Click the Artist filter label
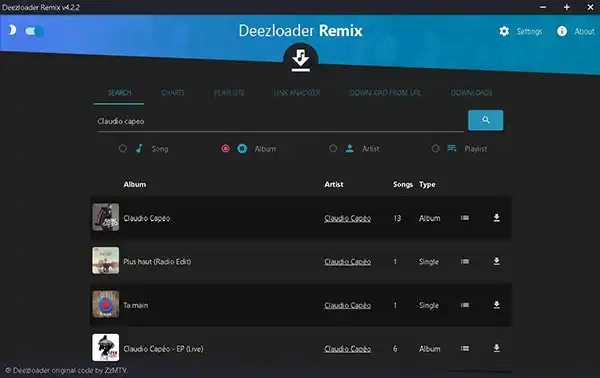600x378 pixels. click(x=371, y=149)
